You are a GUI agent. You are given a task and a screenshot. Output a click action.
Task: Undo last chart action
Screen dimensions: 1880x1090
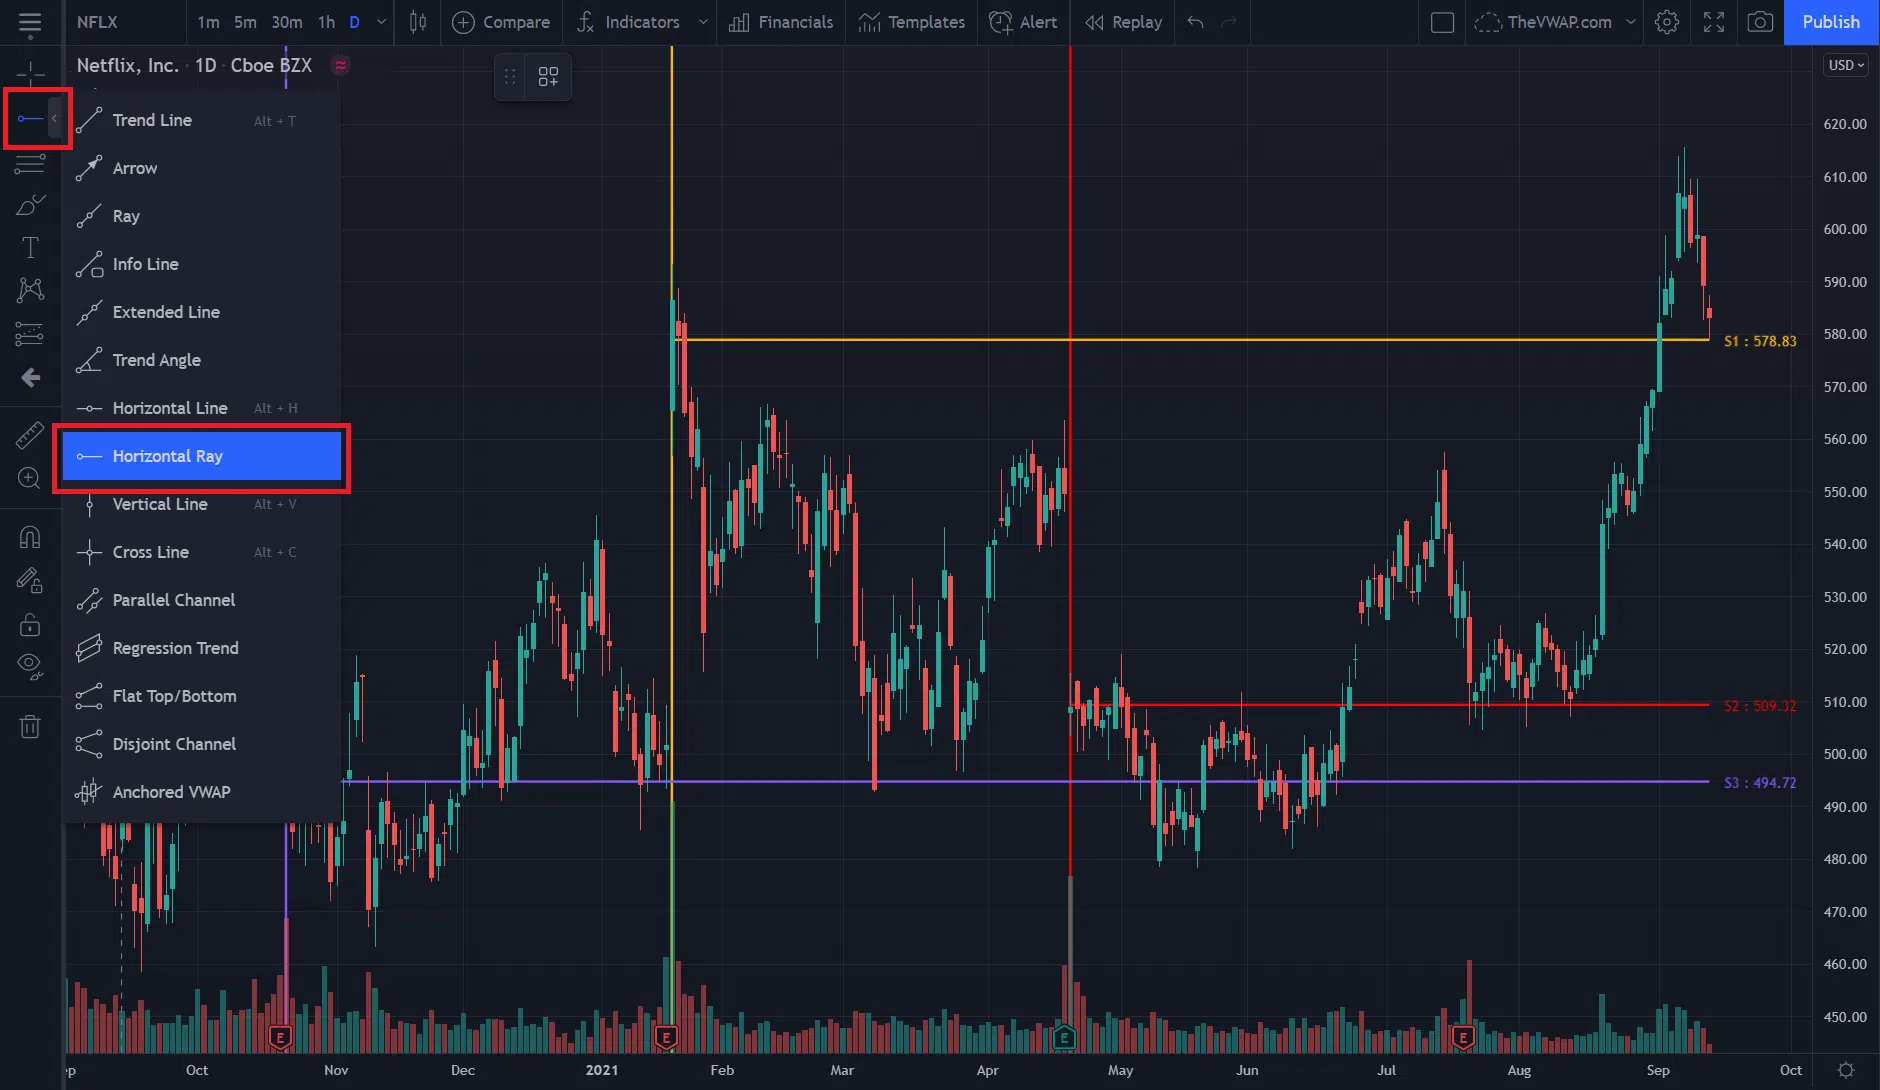click(x=1195, y=22)
